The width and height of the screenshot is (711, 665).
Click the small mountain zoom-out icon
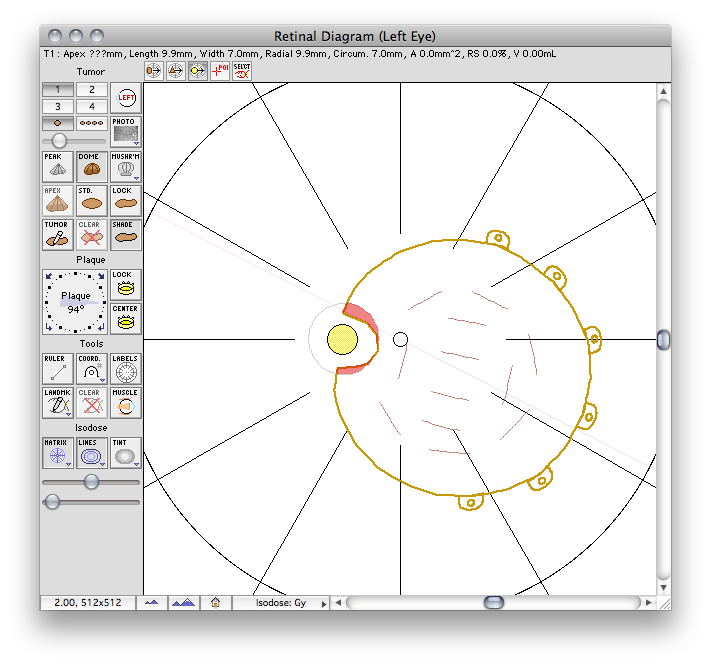151,603
